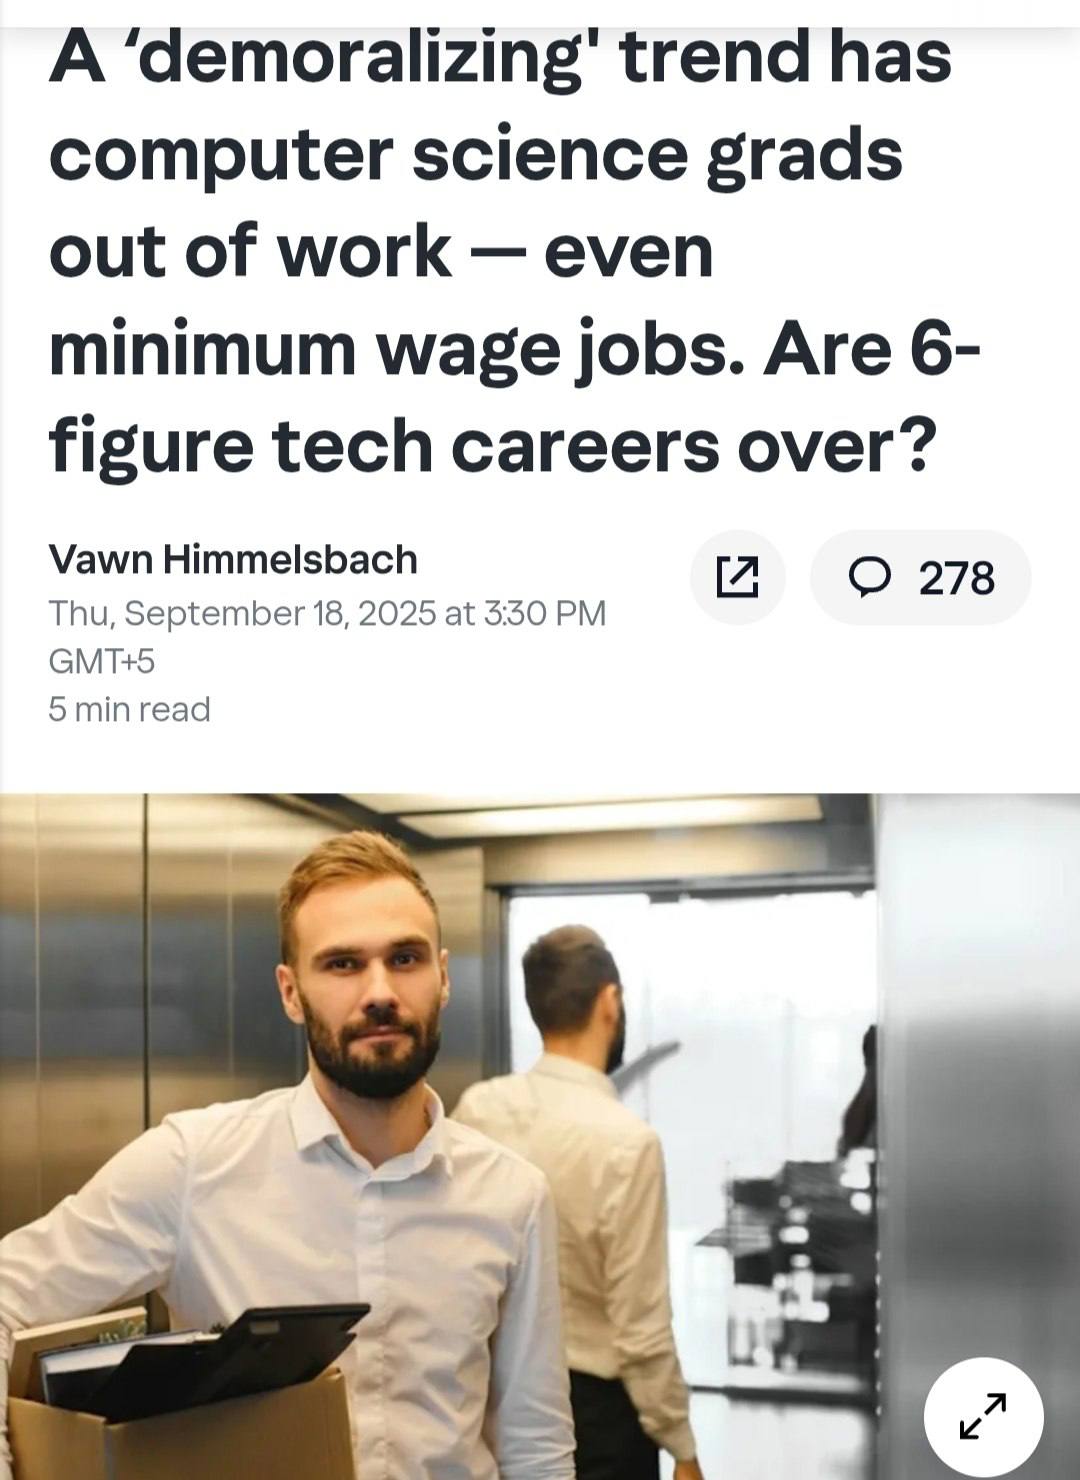
Task: Click the 278 comment count
Action: tap(956, 578)
